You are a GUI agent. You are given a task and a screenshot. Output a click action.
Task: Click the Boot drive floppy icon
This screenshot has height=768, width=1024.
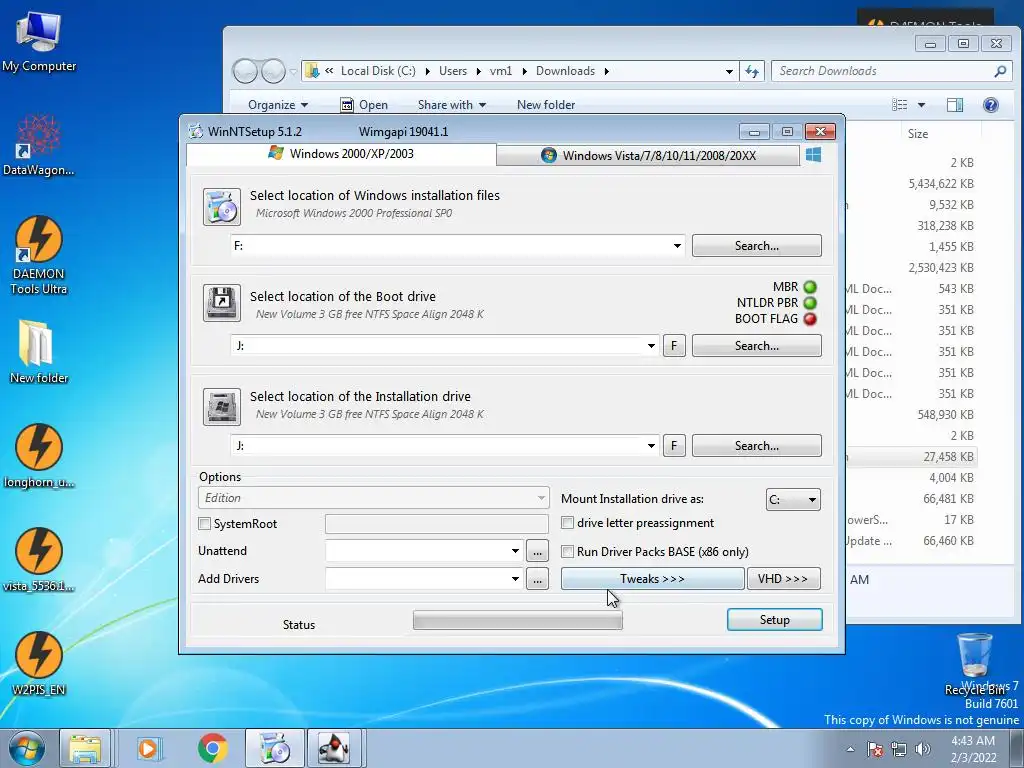click(221, 302)
